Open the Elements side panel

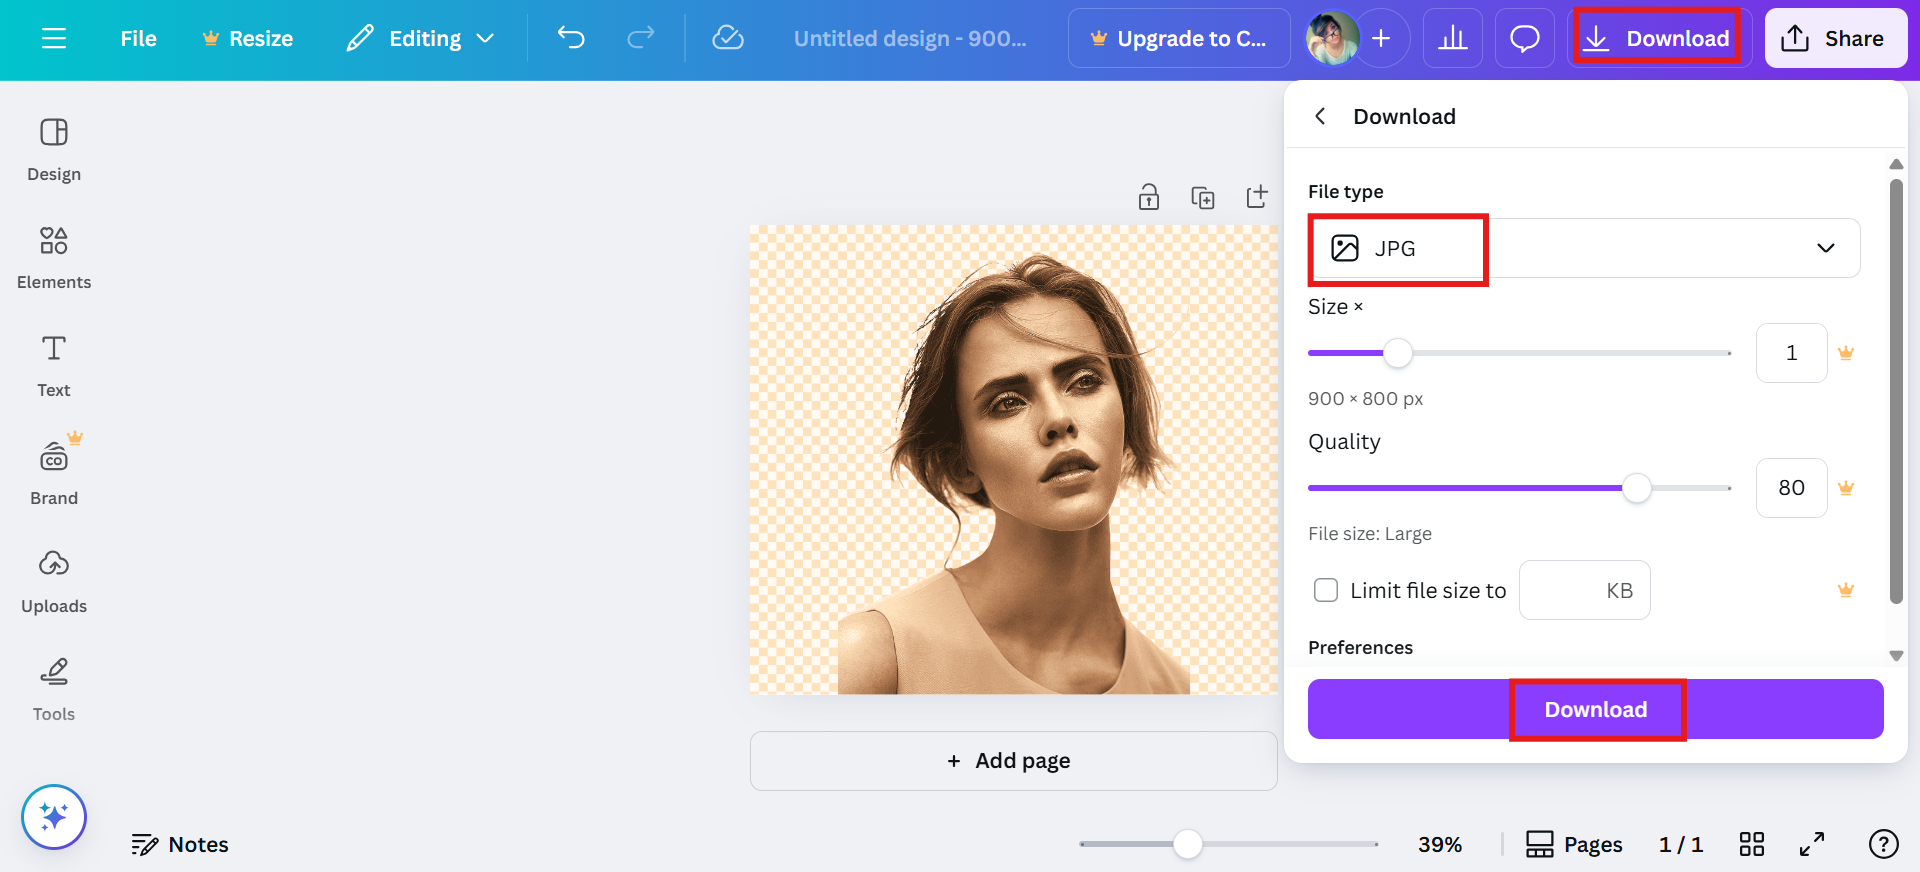click(x=54, y=258)
